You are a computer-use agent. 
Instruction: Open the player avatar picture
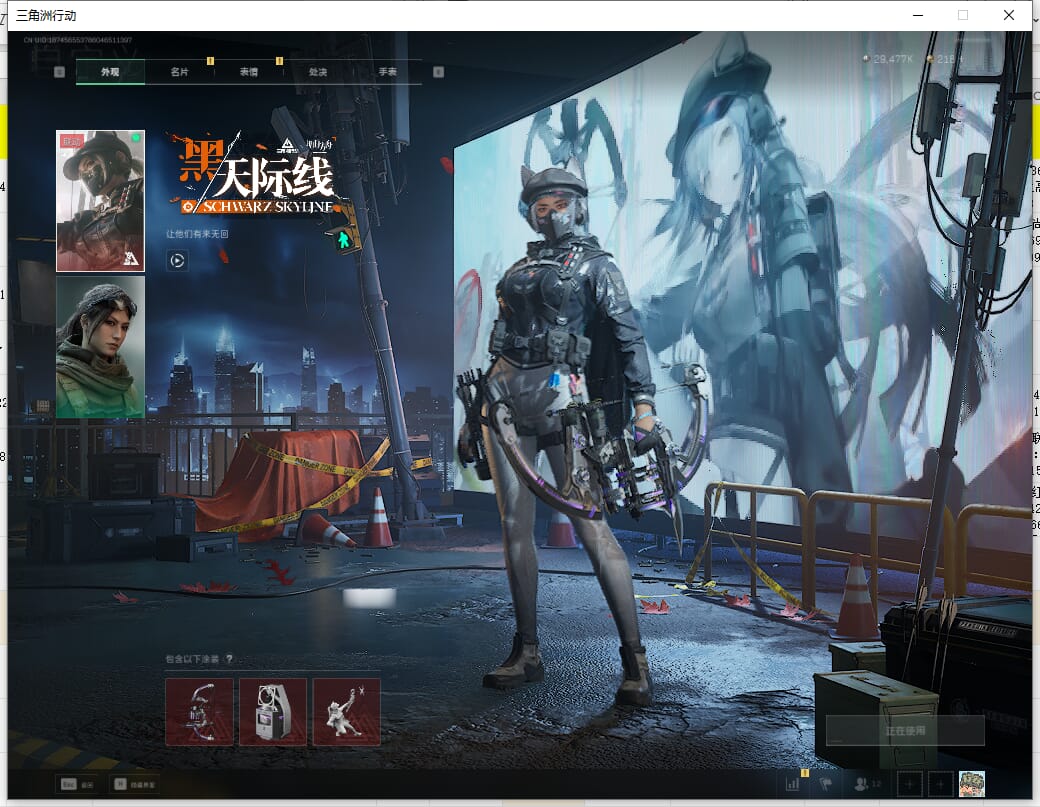972,784
